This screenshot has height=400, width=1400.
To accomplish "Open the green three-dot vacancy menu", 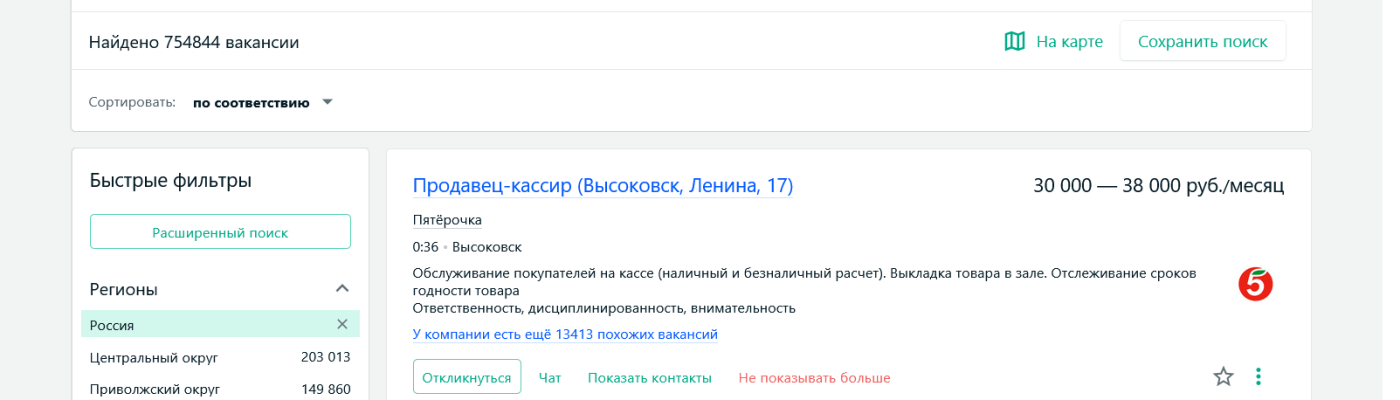I will tap(1258, 376).
